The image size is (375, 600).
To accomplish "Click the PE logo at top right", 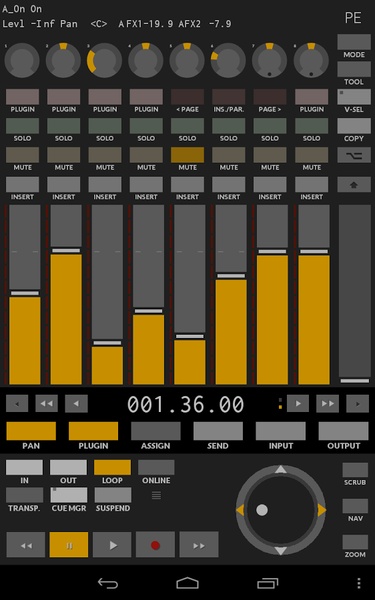I will coord(353,18).
